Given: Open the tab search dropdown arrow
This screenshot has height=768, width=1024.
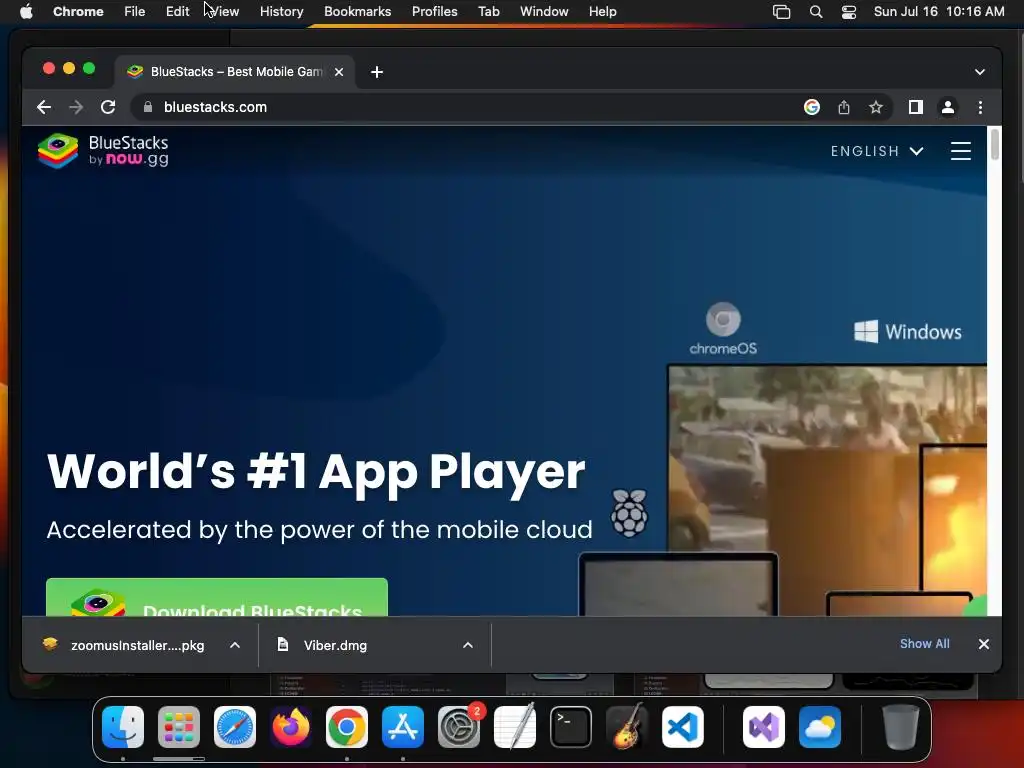Looking at the screenshot, I should click(980, 72).
